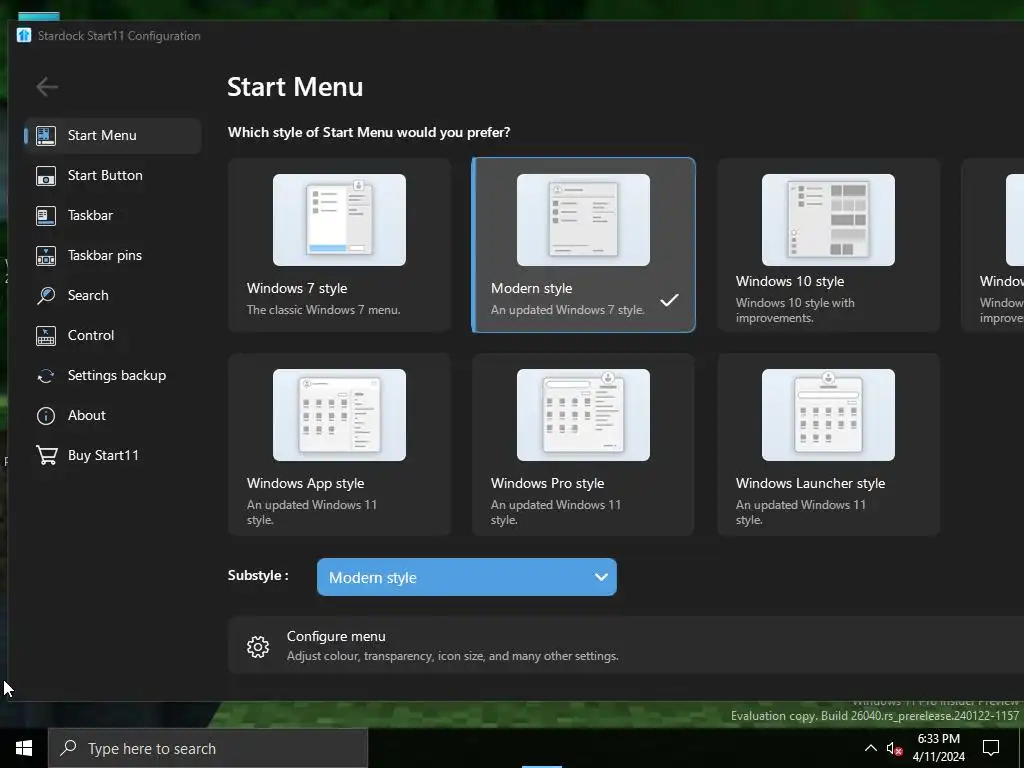This screenshot has width=1024, height=768.
Task: Click the Type here to search box
Action: [208, 748]
